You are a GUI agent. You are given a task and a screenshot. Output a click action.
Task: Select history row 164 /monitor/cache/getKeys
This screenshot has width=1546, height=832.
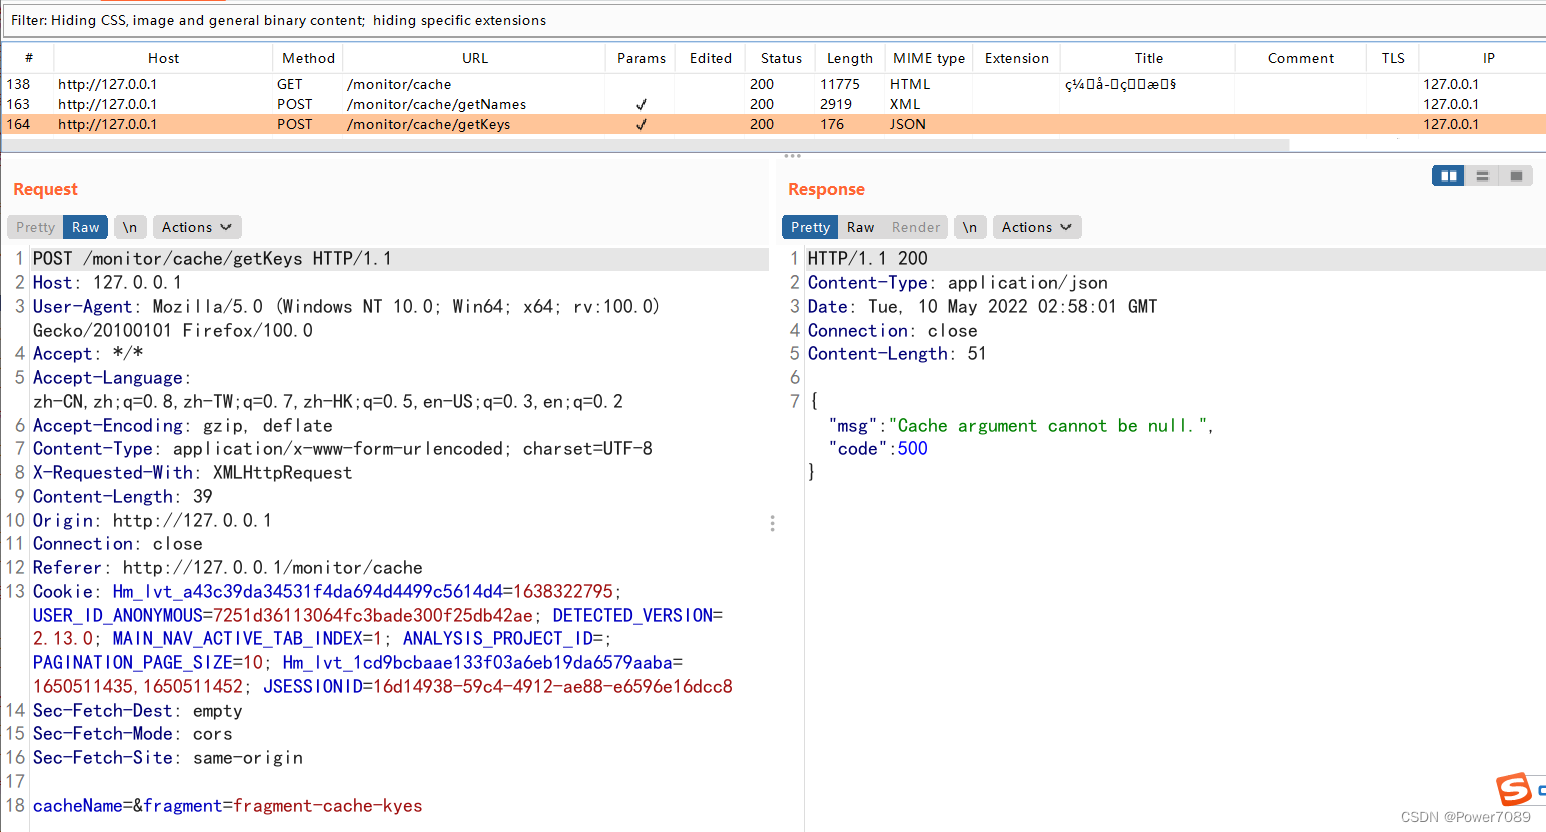(x=774, y=124)
